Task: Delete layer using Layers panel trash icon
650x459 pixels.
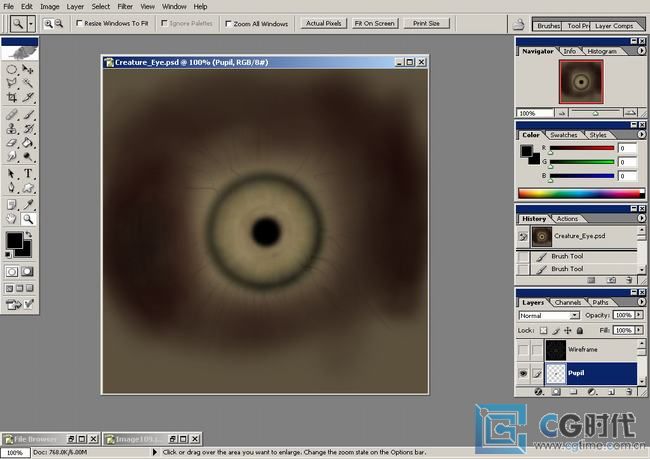Action: pyautogui.click(x=629, y=391)
